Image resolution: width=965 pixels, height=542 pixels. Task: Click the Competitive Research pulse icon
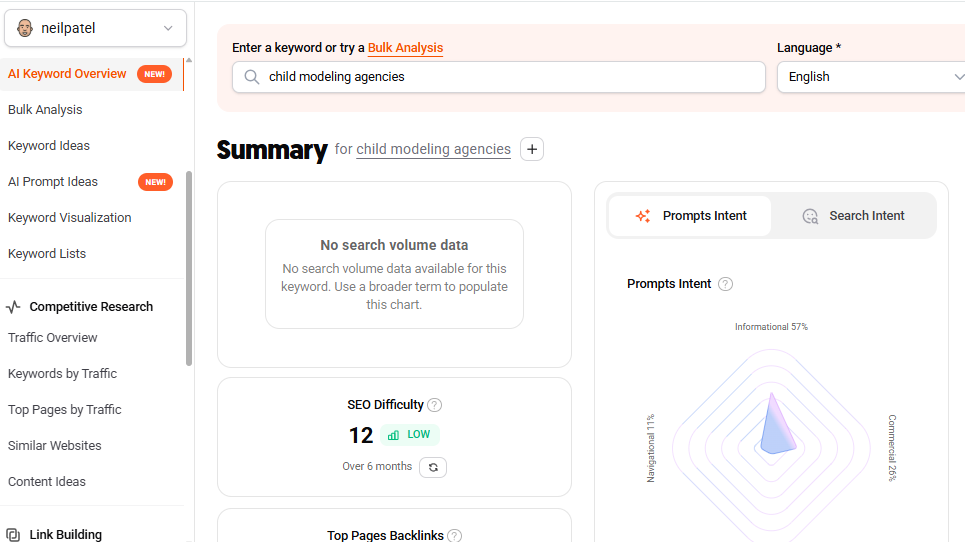pyautogui.click(x=13, y=306)
